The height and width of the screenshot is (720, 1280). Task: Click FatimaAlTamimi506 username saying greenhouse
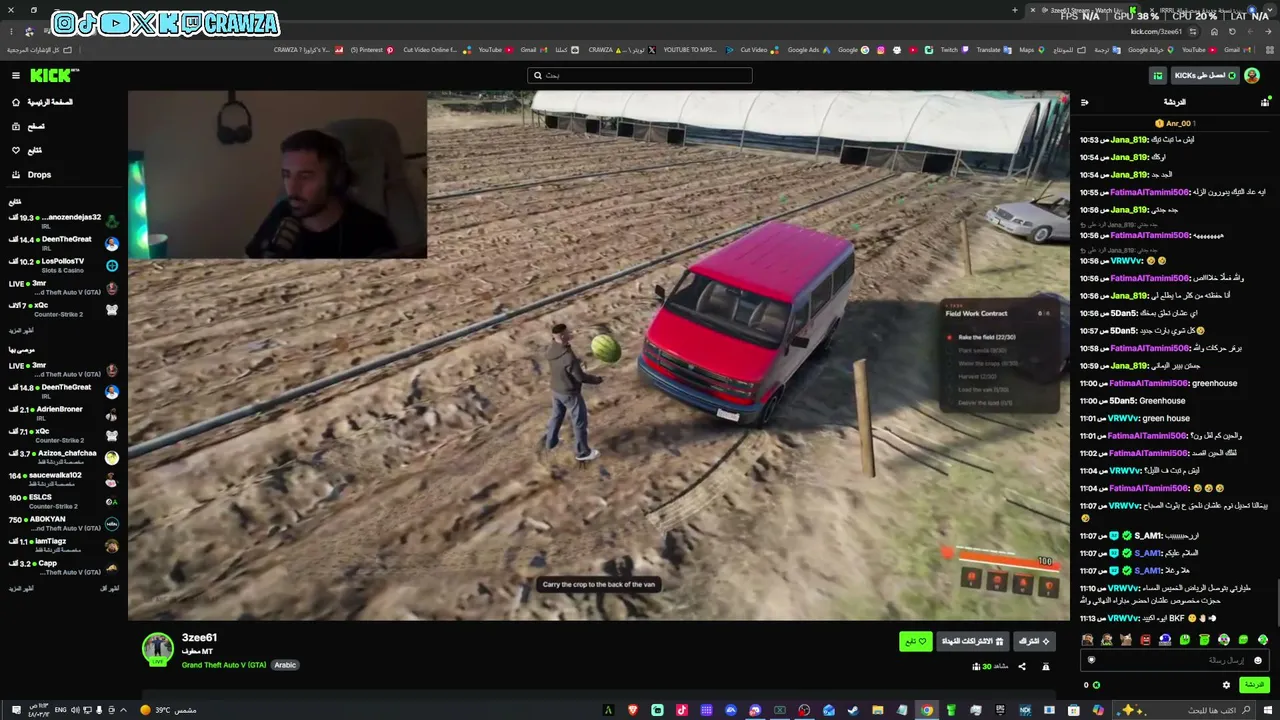1150,383
